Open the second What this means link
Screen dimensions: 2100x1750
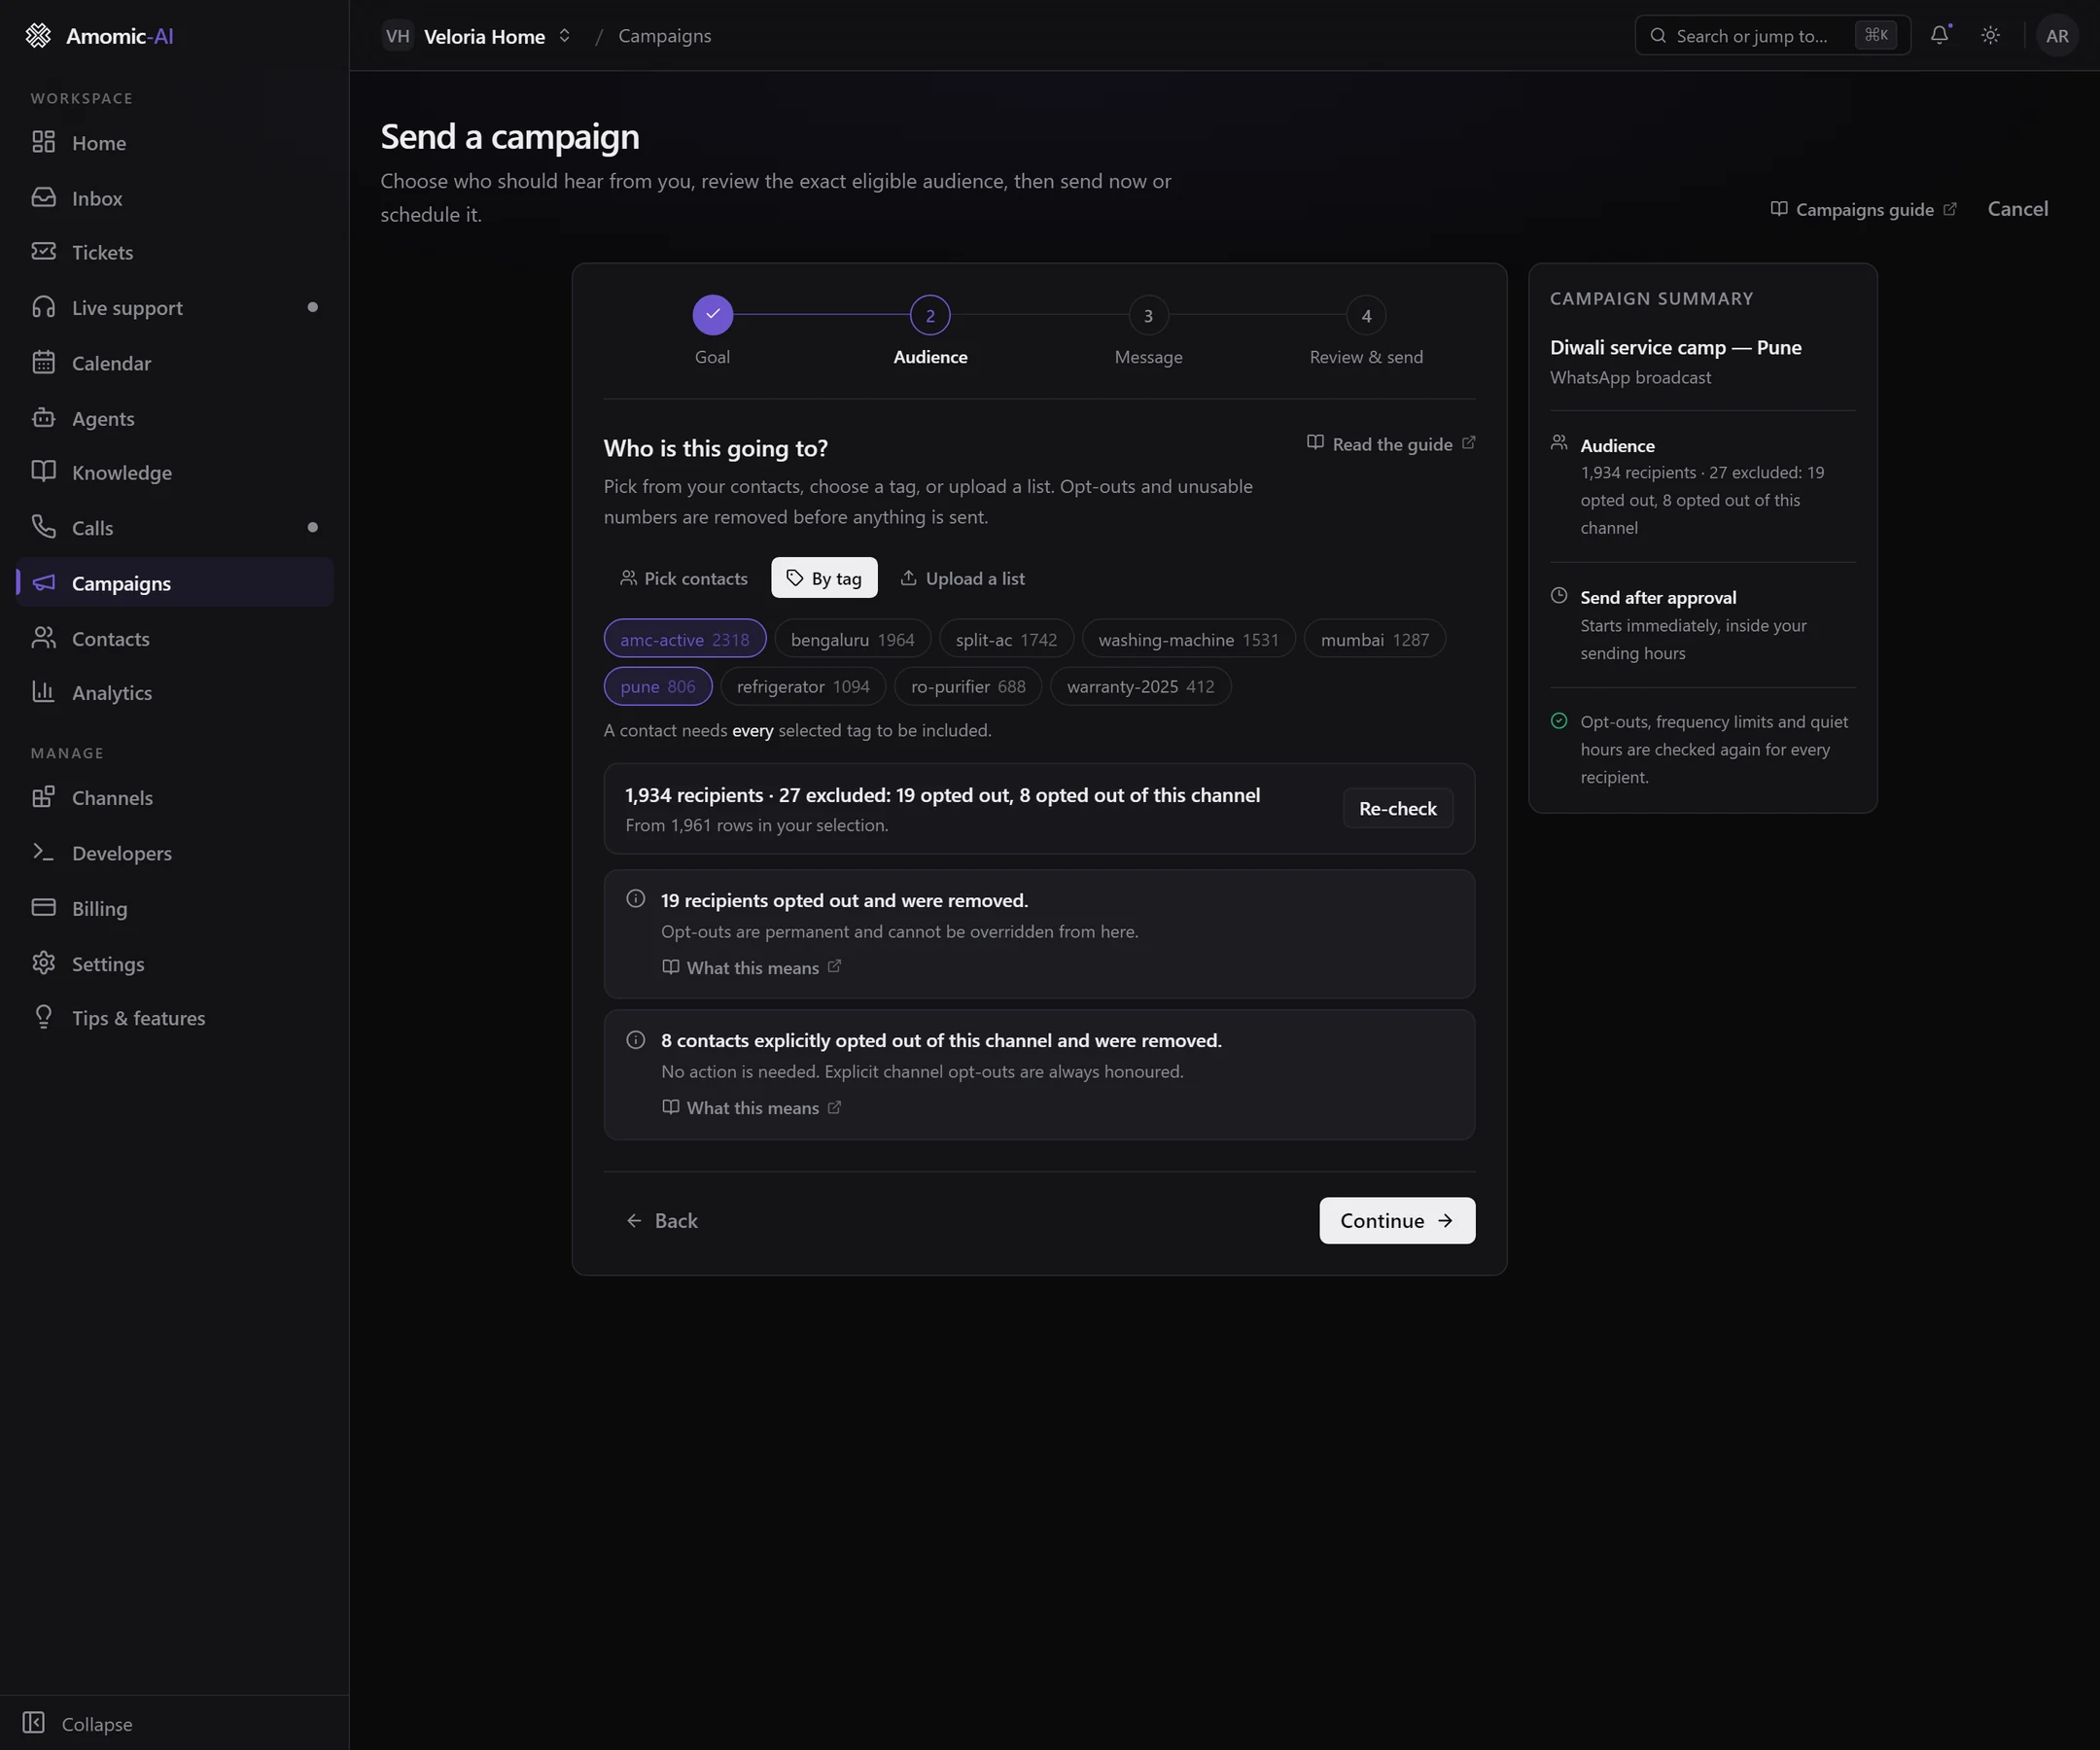pyautogui.click(x=752, y=1107)
